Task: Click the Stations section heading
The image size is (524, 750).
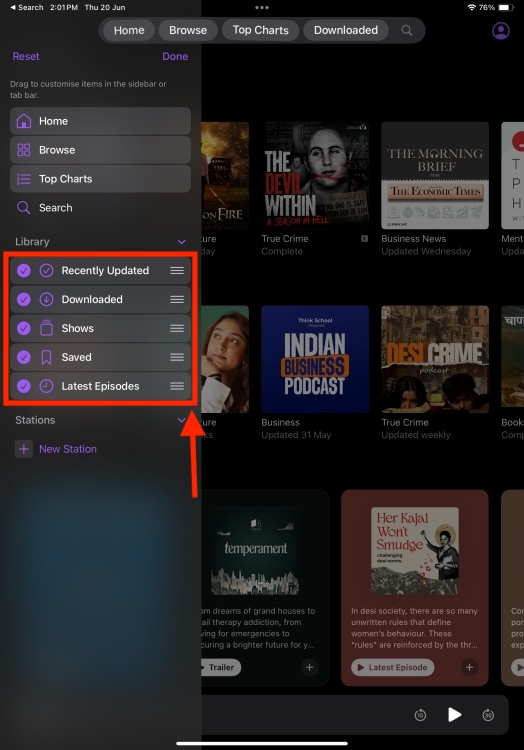Action: click(35, 420)
